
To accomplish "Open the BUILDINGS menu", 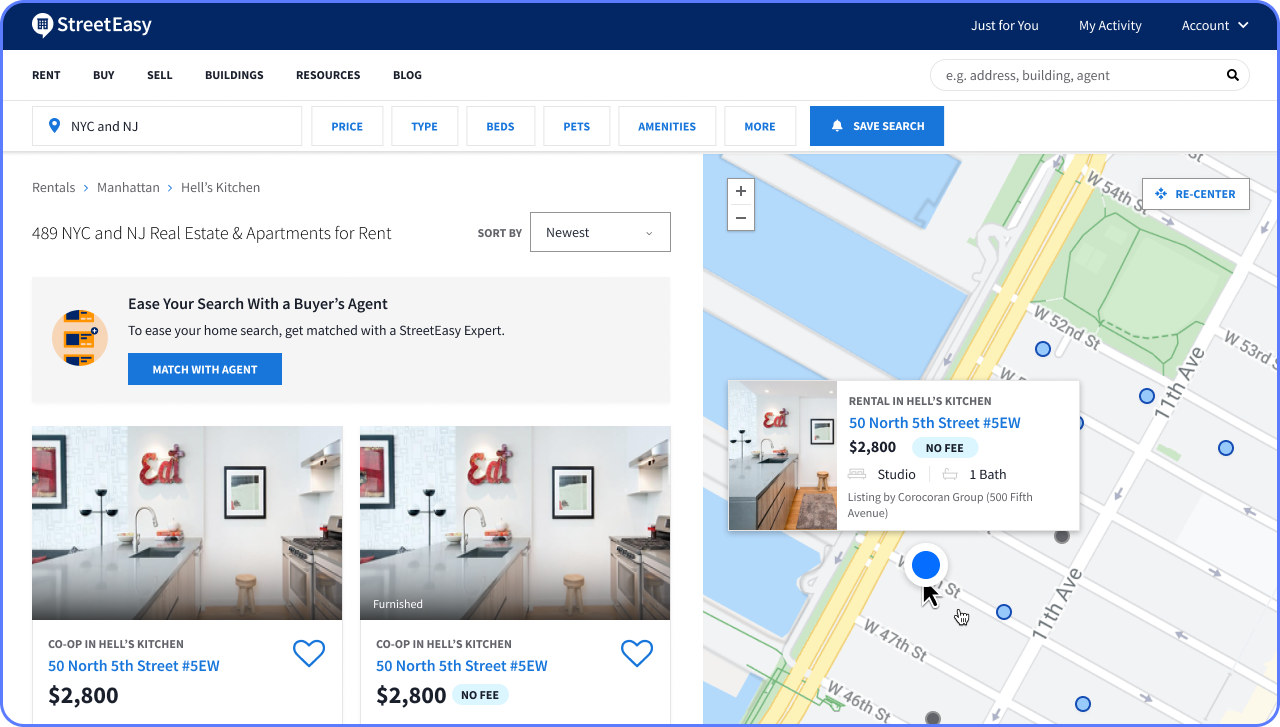I will (x=234, y=75).
